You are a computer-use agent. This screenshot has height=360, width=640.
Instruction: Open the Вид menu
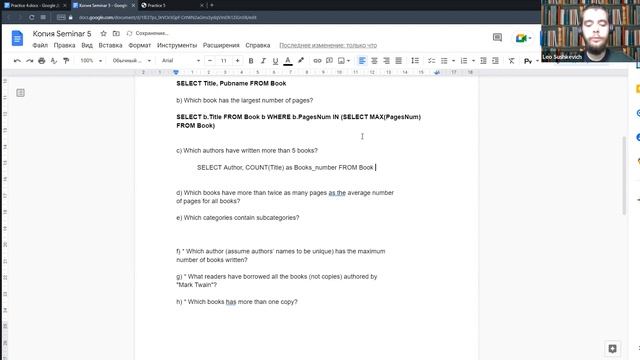click(87, 45)
